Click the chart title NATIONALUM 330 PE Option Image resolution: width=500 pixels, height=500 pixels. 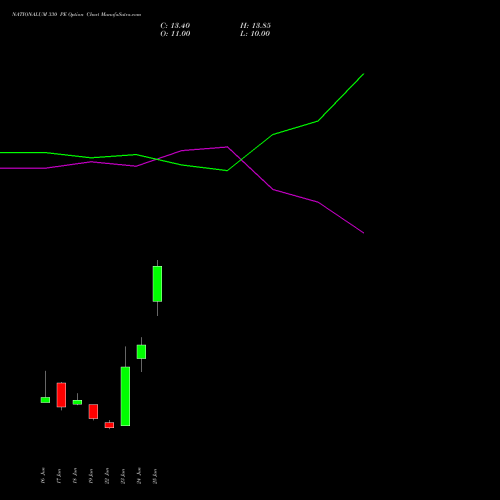(x=48, y=15)
